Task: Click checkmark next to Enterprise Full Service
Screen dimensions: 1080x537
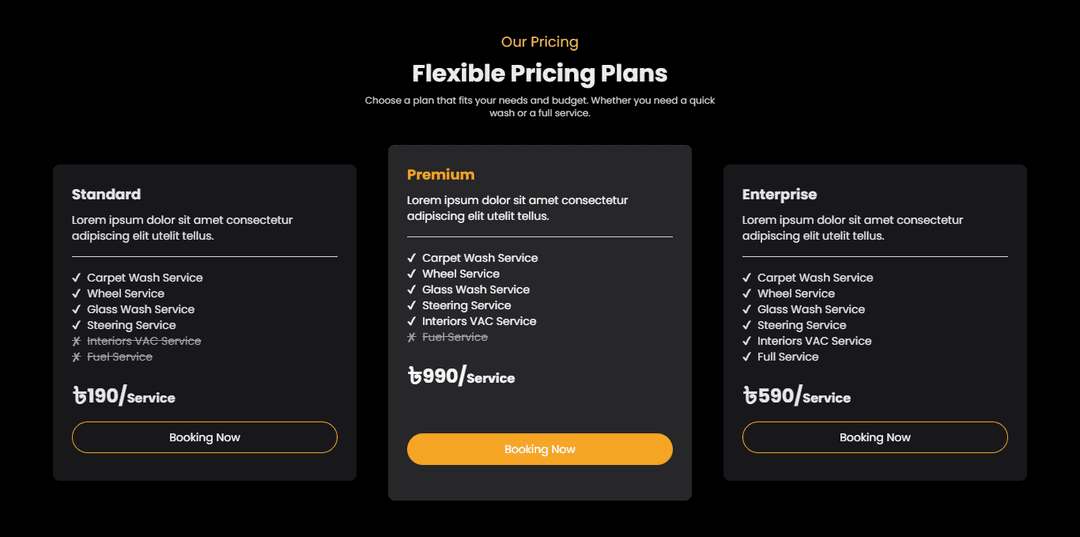Action: [x=746, y=357]
